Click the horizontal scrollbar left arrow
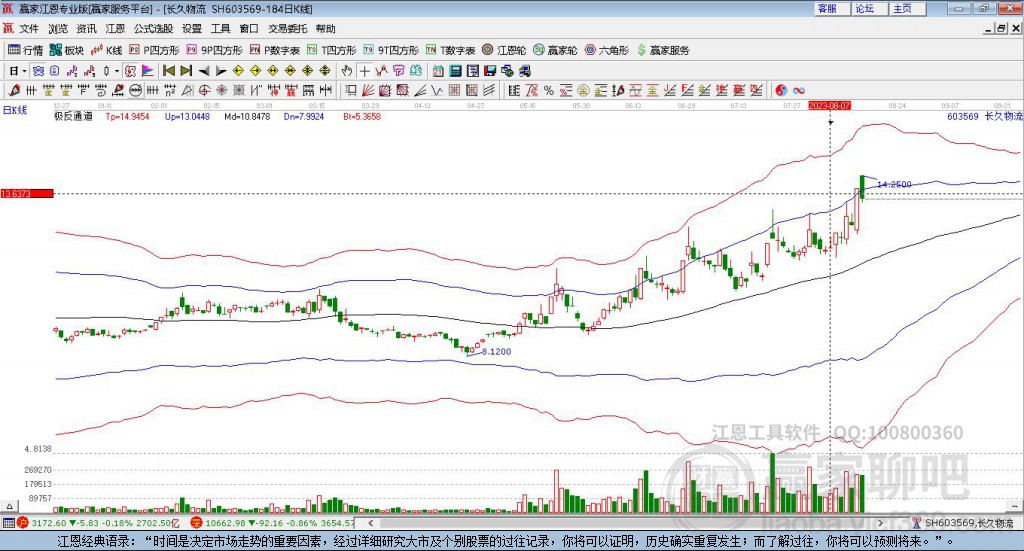Image resolution: width=1024 pixels, height=551 pixels. point(370,523)
